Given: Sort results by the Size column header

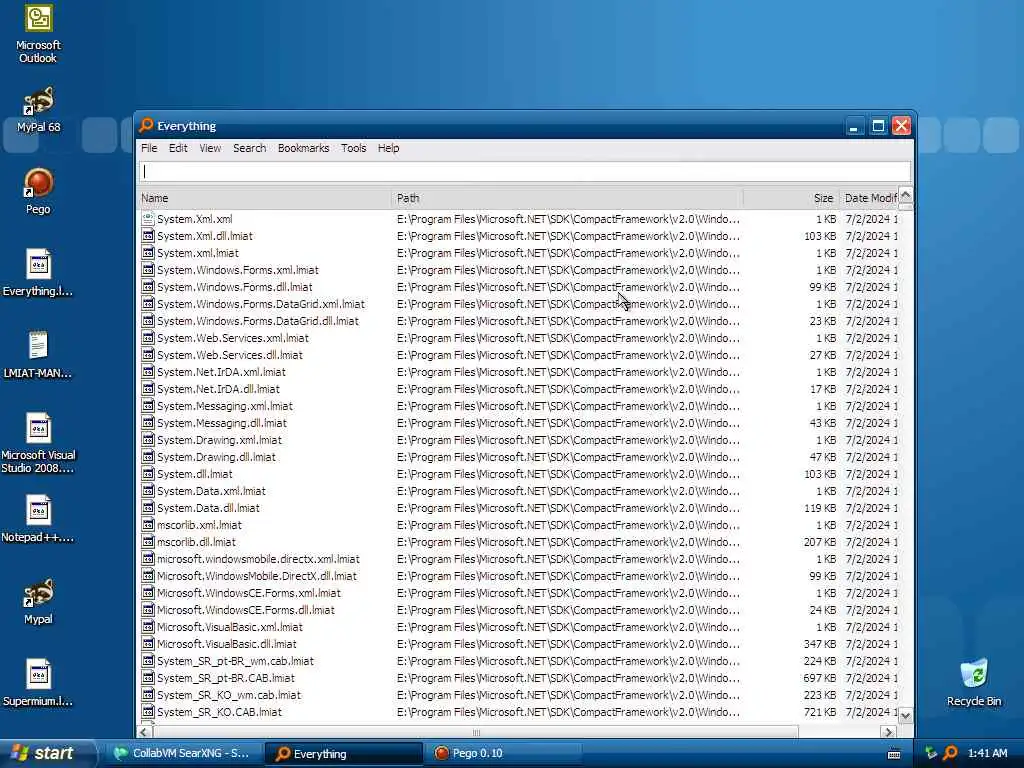Looking at the screenshot, I should coord(791,198).
